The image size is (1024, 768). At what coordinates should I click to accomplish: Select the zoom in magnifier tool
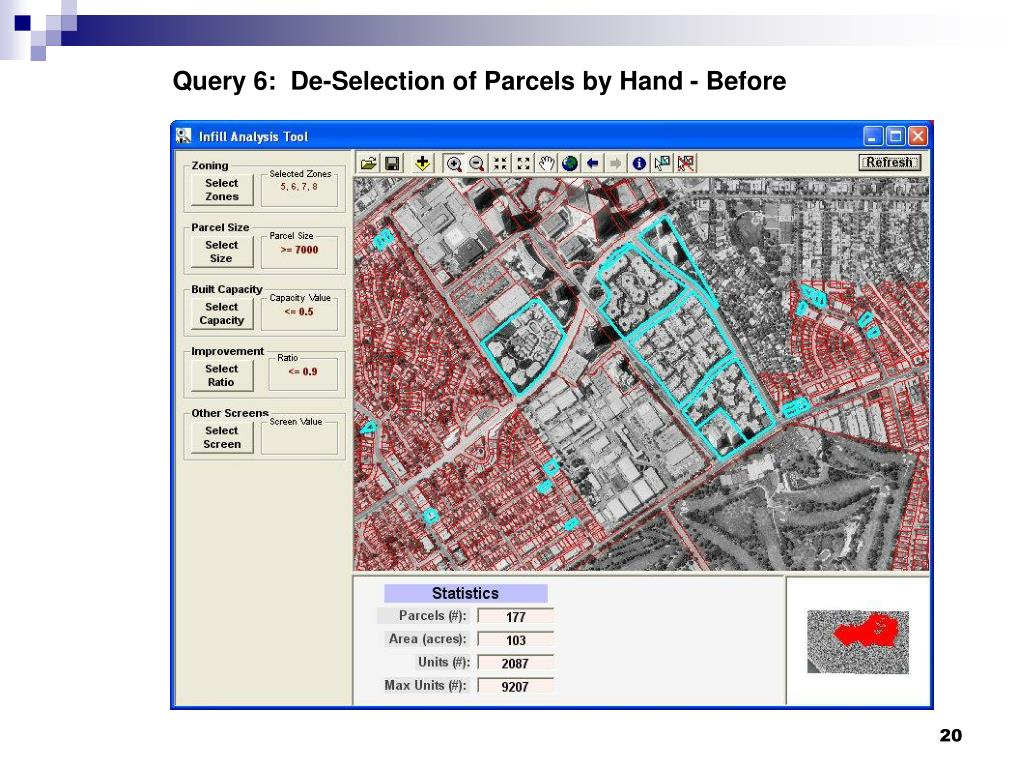click(453, 163)
